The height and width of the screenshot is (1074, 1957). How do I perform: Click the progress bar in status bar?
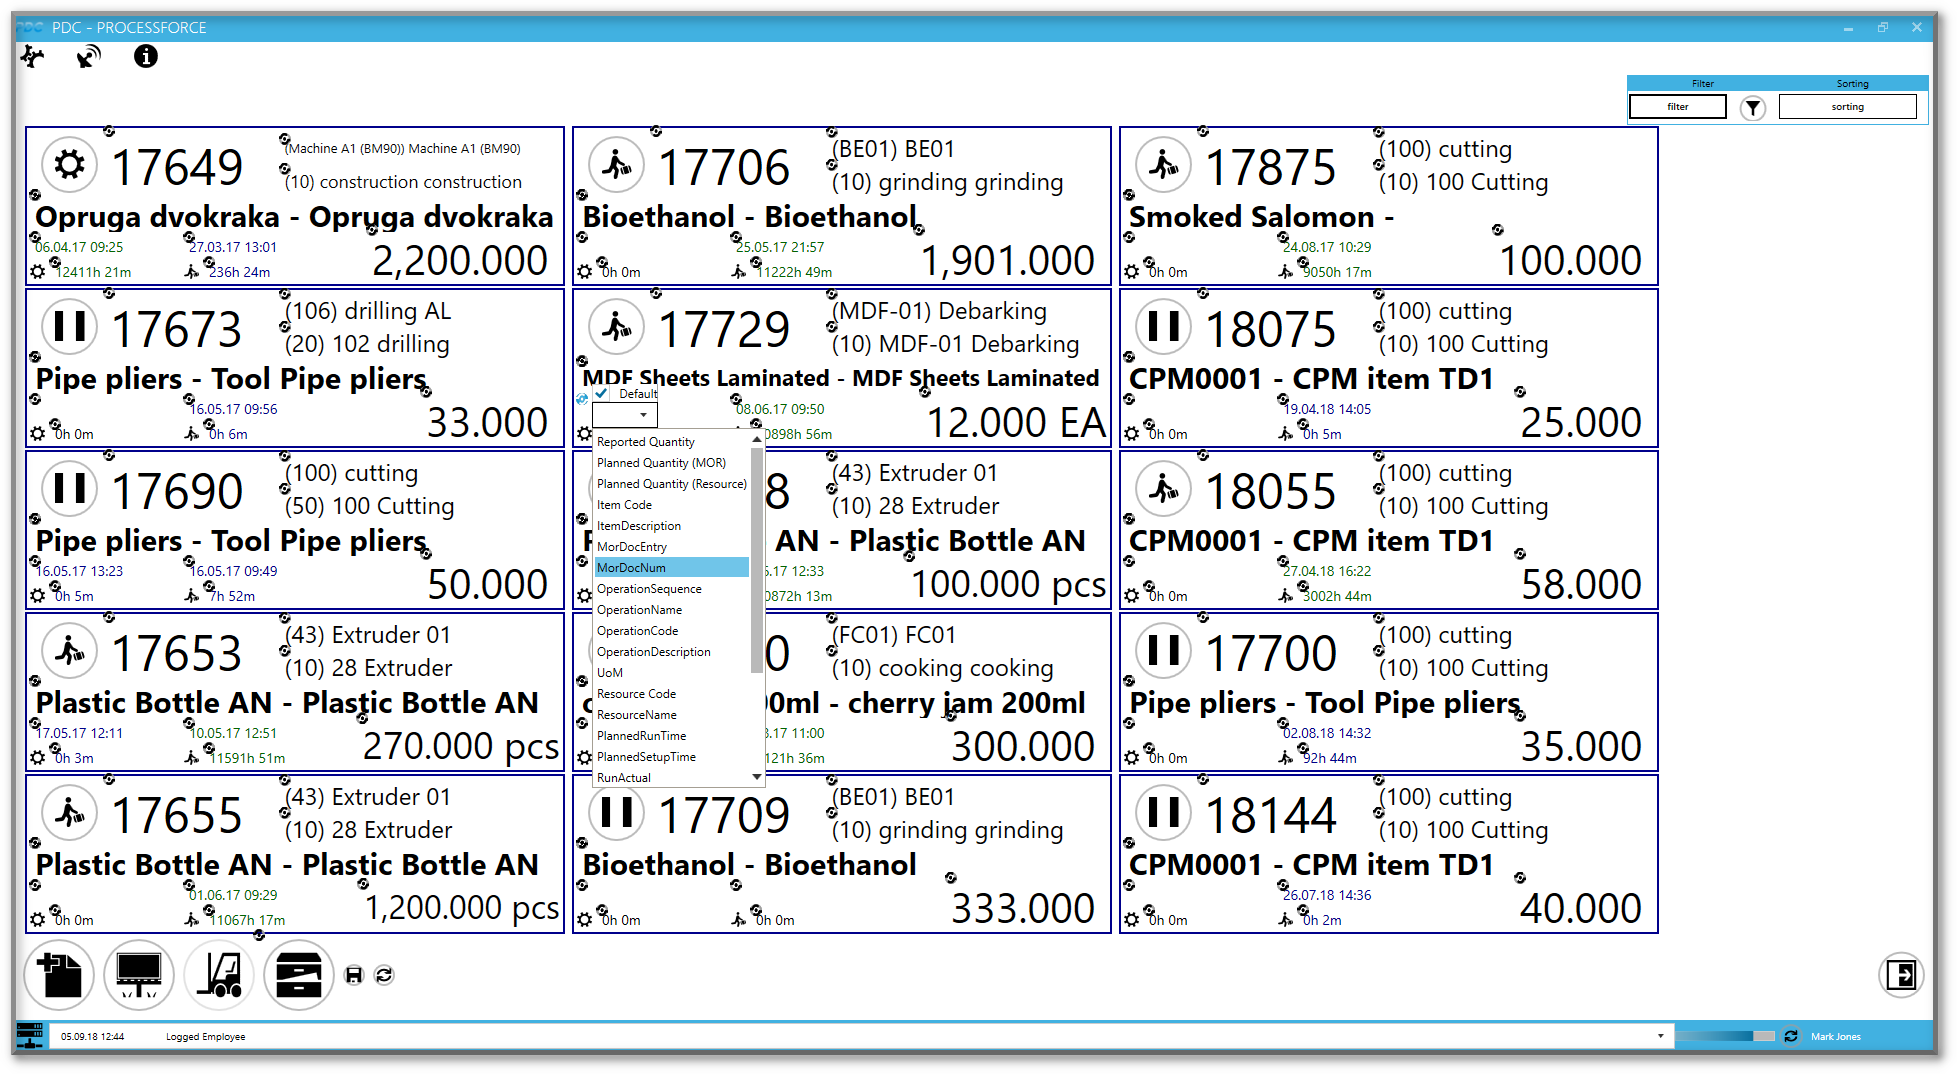tap(1725, 1036)
